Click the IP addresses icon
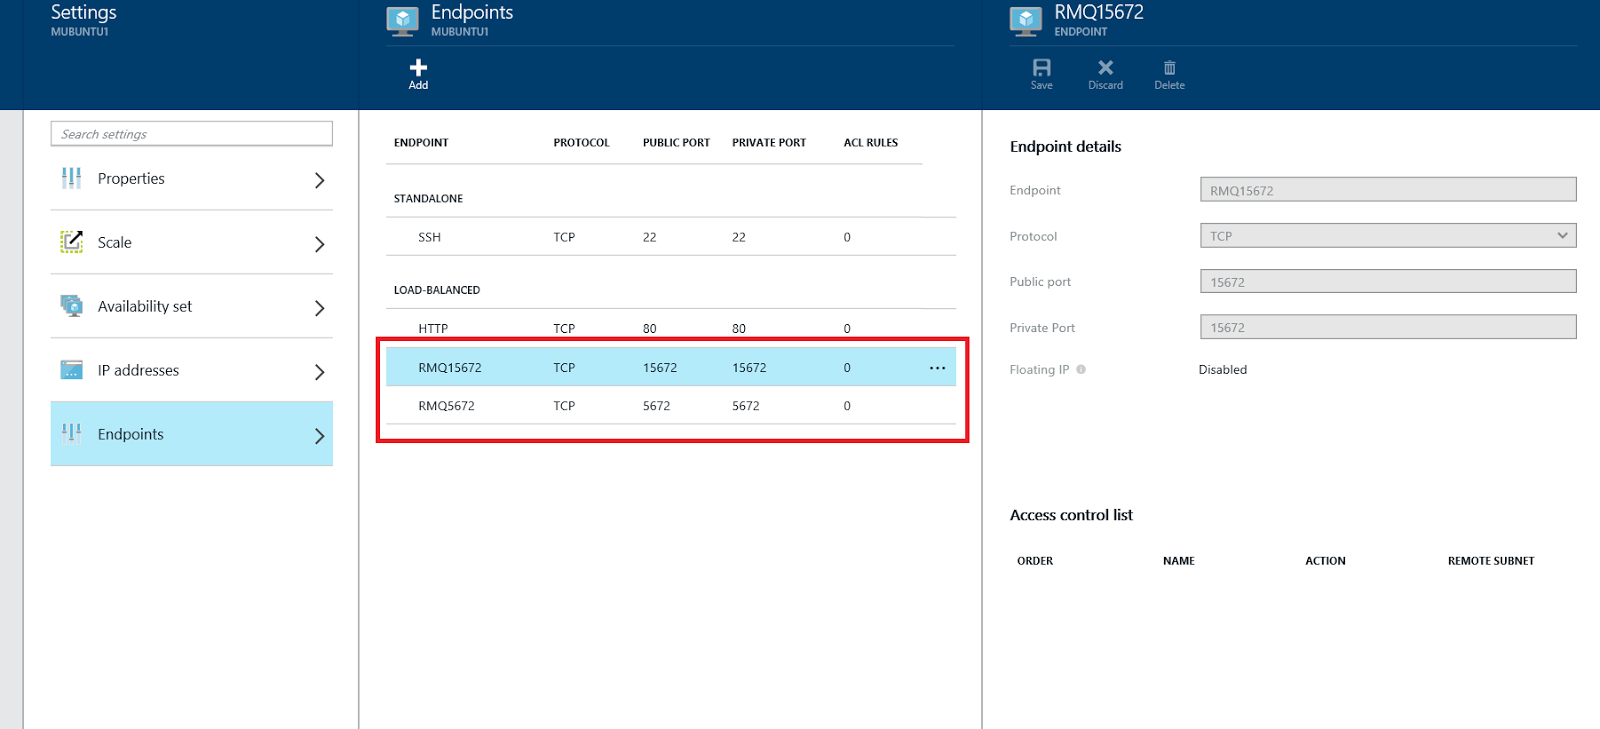Viewport: 1600px width, 729px height. [x=72, y=370]
